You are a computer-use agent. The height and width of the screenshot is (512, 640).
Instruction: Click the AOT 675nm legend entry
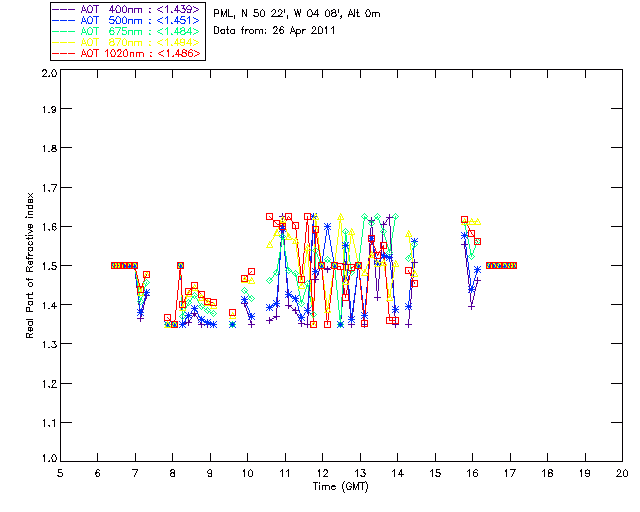[x=126, y=31]
